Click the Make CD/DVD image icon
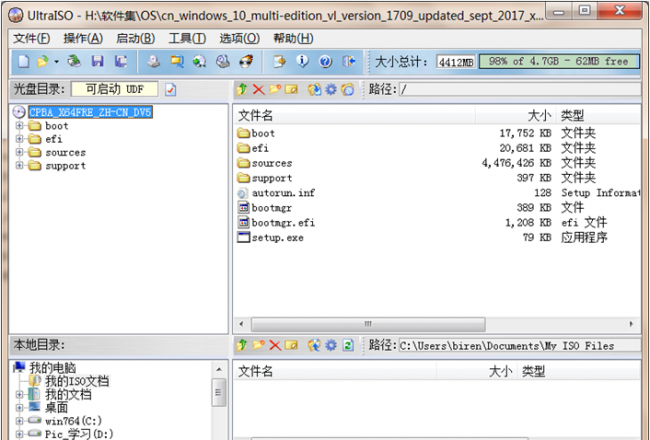The height and width of the screenshot is (440, 650). 154,61
